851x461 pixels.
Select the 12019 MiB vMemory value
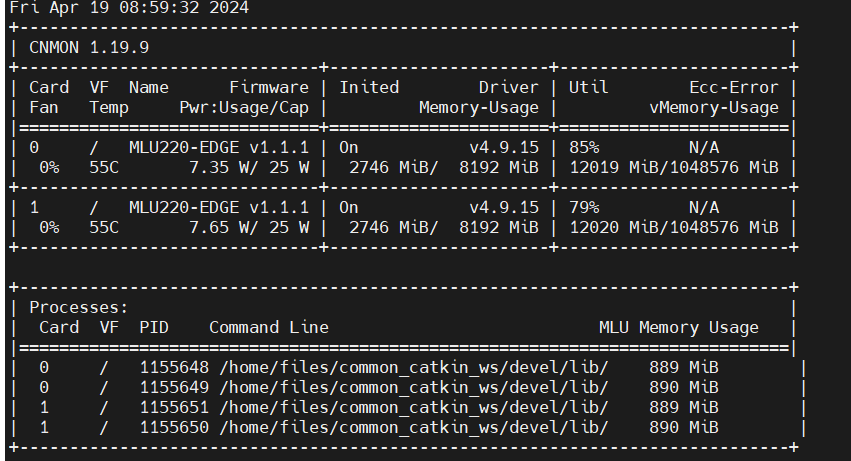coord(614,167)
